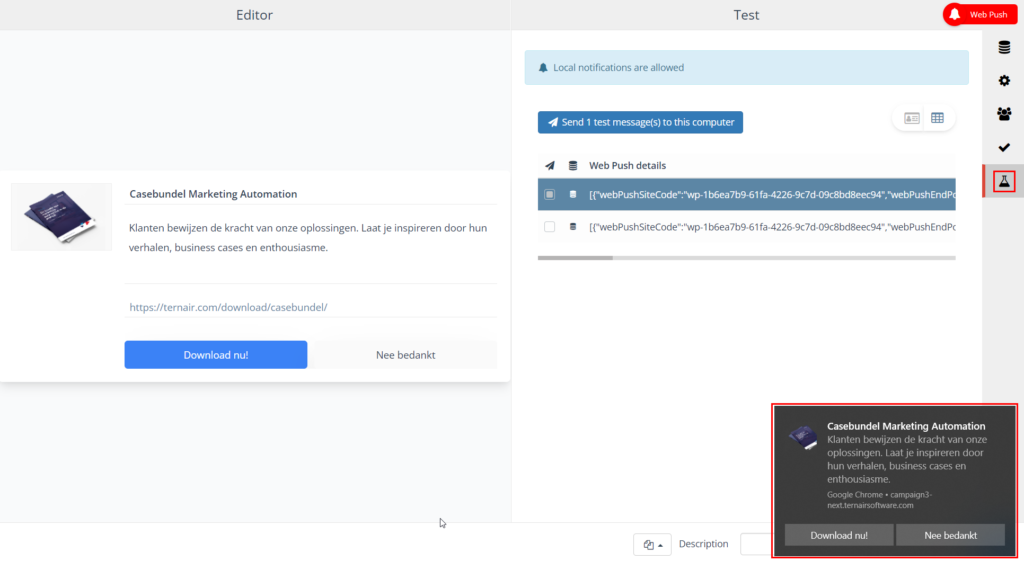
Task: Open the copy dropdown beside Description
Action: pos(652,545)
